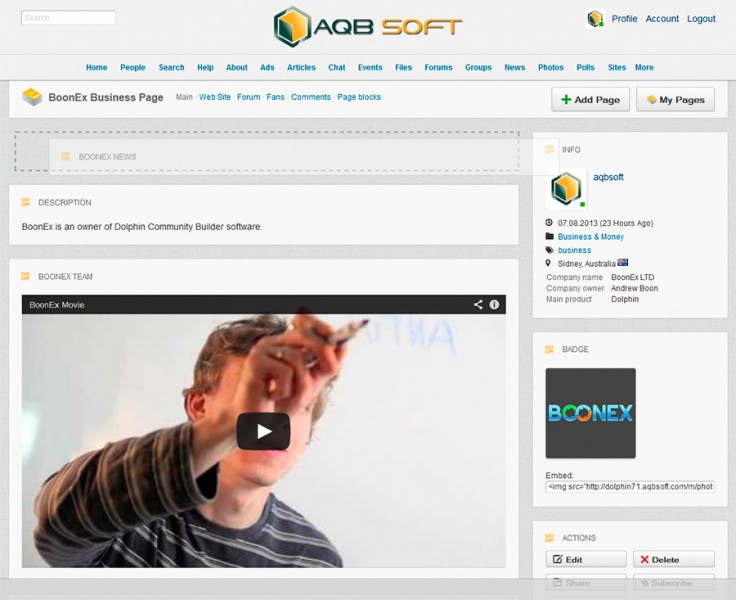Viewport: 736px width, 600px height.
Task: Switch to the Web Site tab
Action: pos(215,97)
